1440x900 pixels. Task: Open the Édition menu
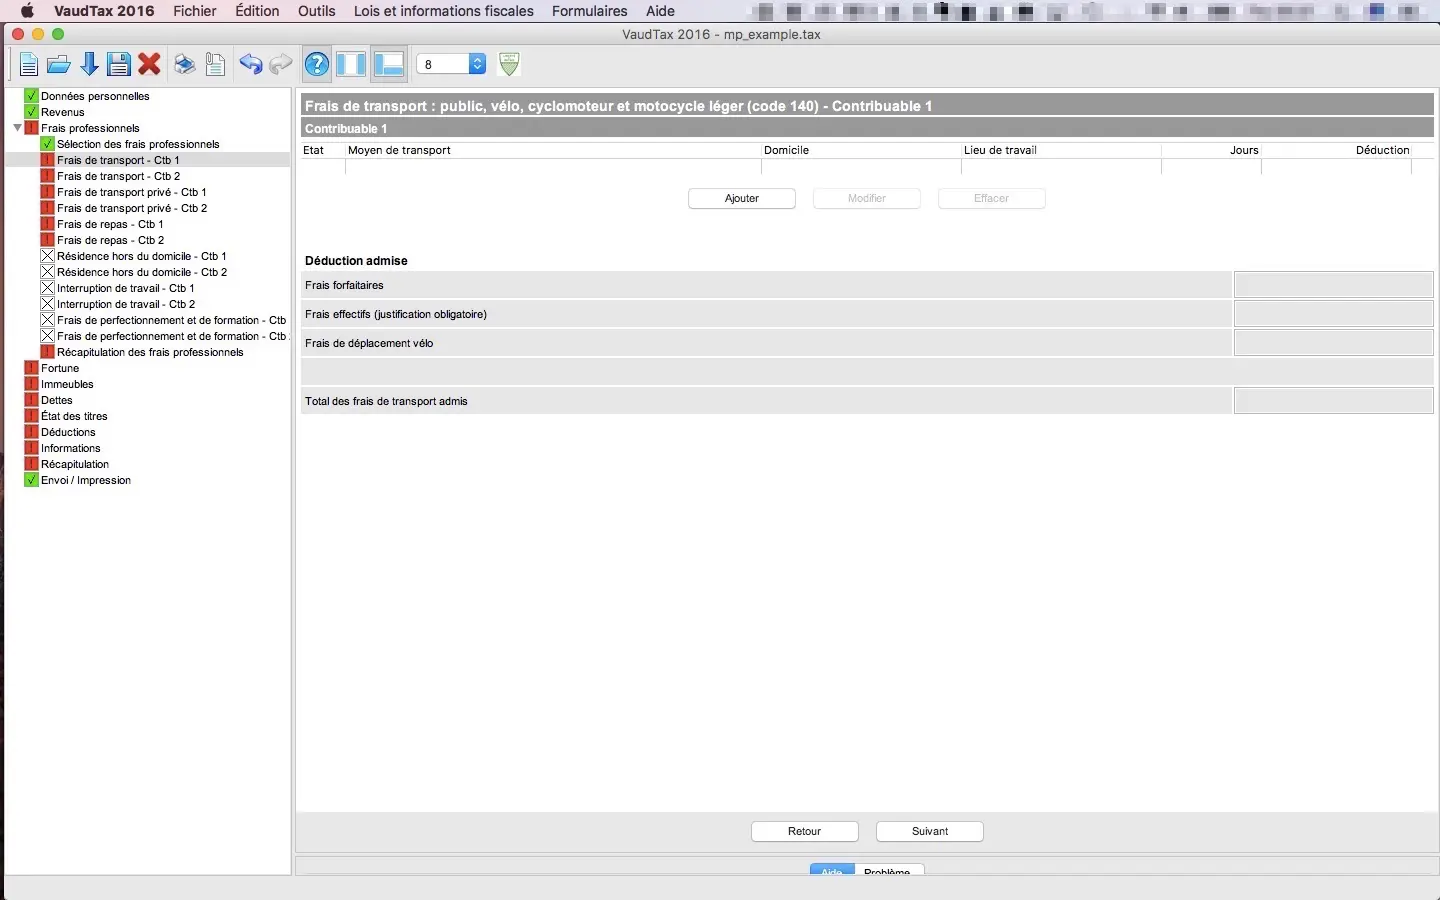257,11
